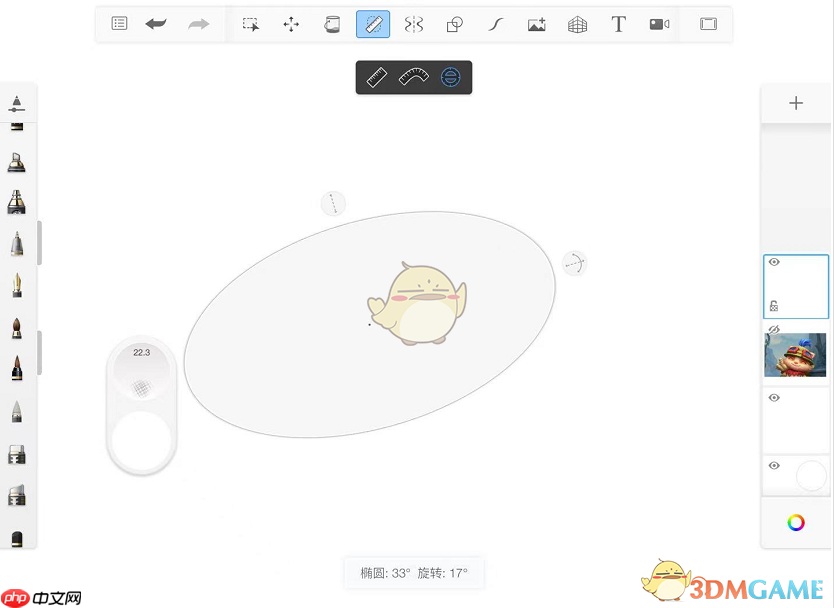Click the undo arrow

tap(156, 24)
